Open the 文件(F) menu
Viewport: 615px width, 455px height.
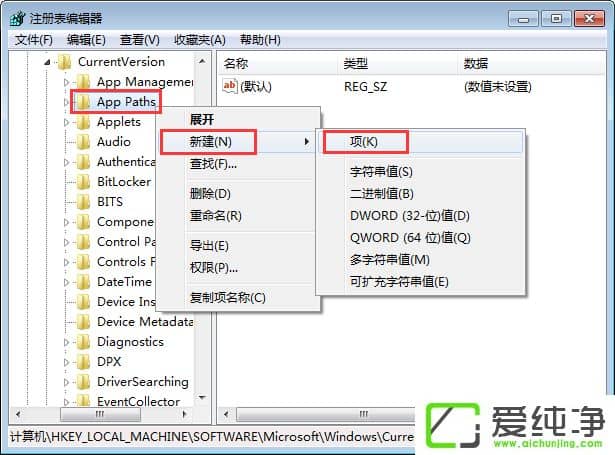(x=34, y=40)
